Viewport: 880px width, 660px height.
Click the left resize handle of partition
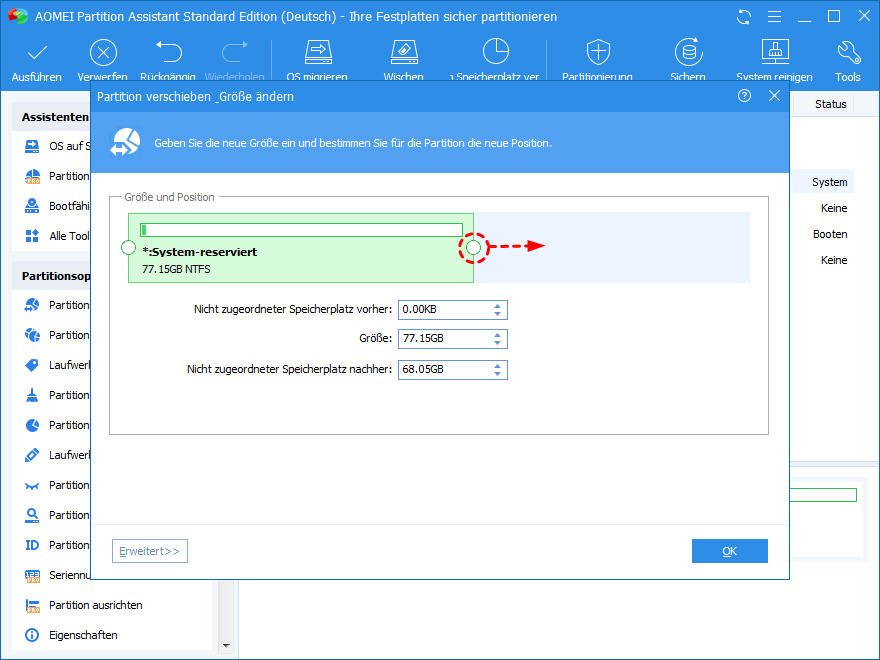[x=128, y=248]
